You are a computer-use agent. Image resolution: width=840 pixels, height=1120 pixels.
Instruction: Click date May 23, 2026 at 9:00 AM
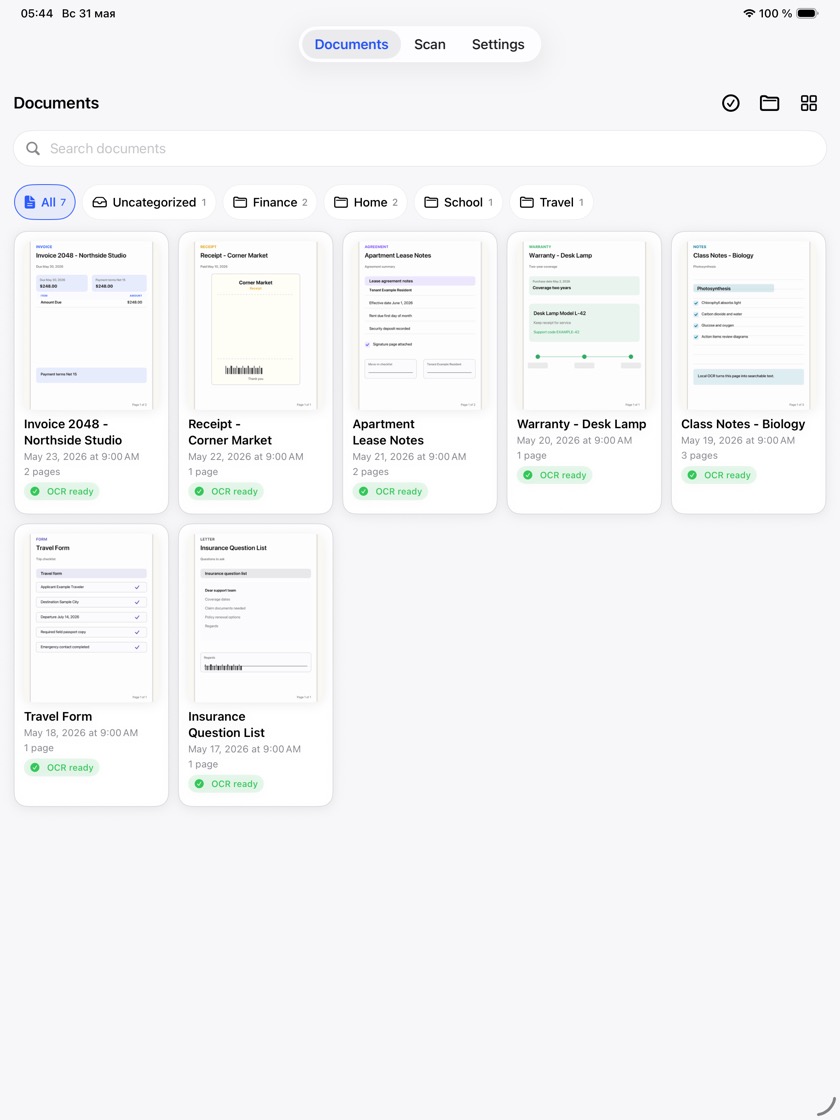pos(81,456)
